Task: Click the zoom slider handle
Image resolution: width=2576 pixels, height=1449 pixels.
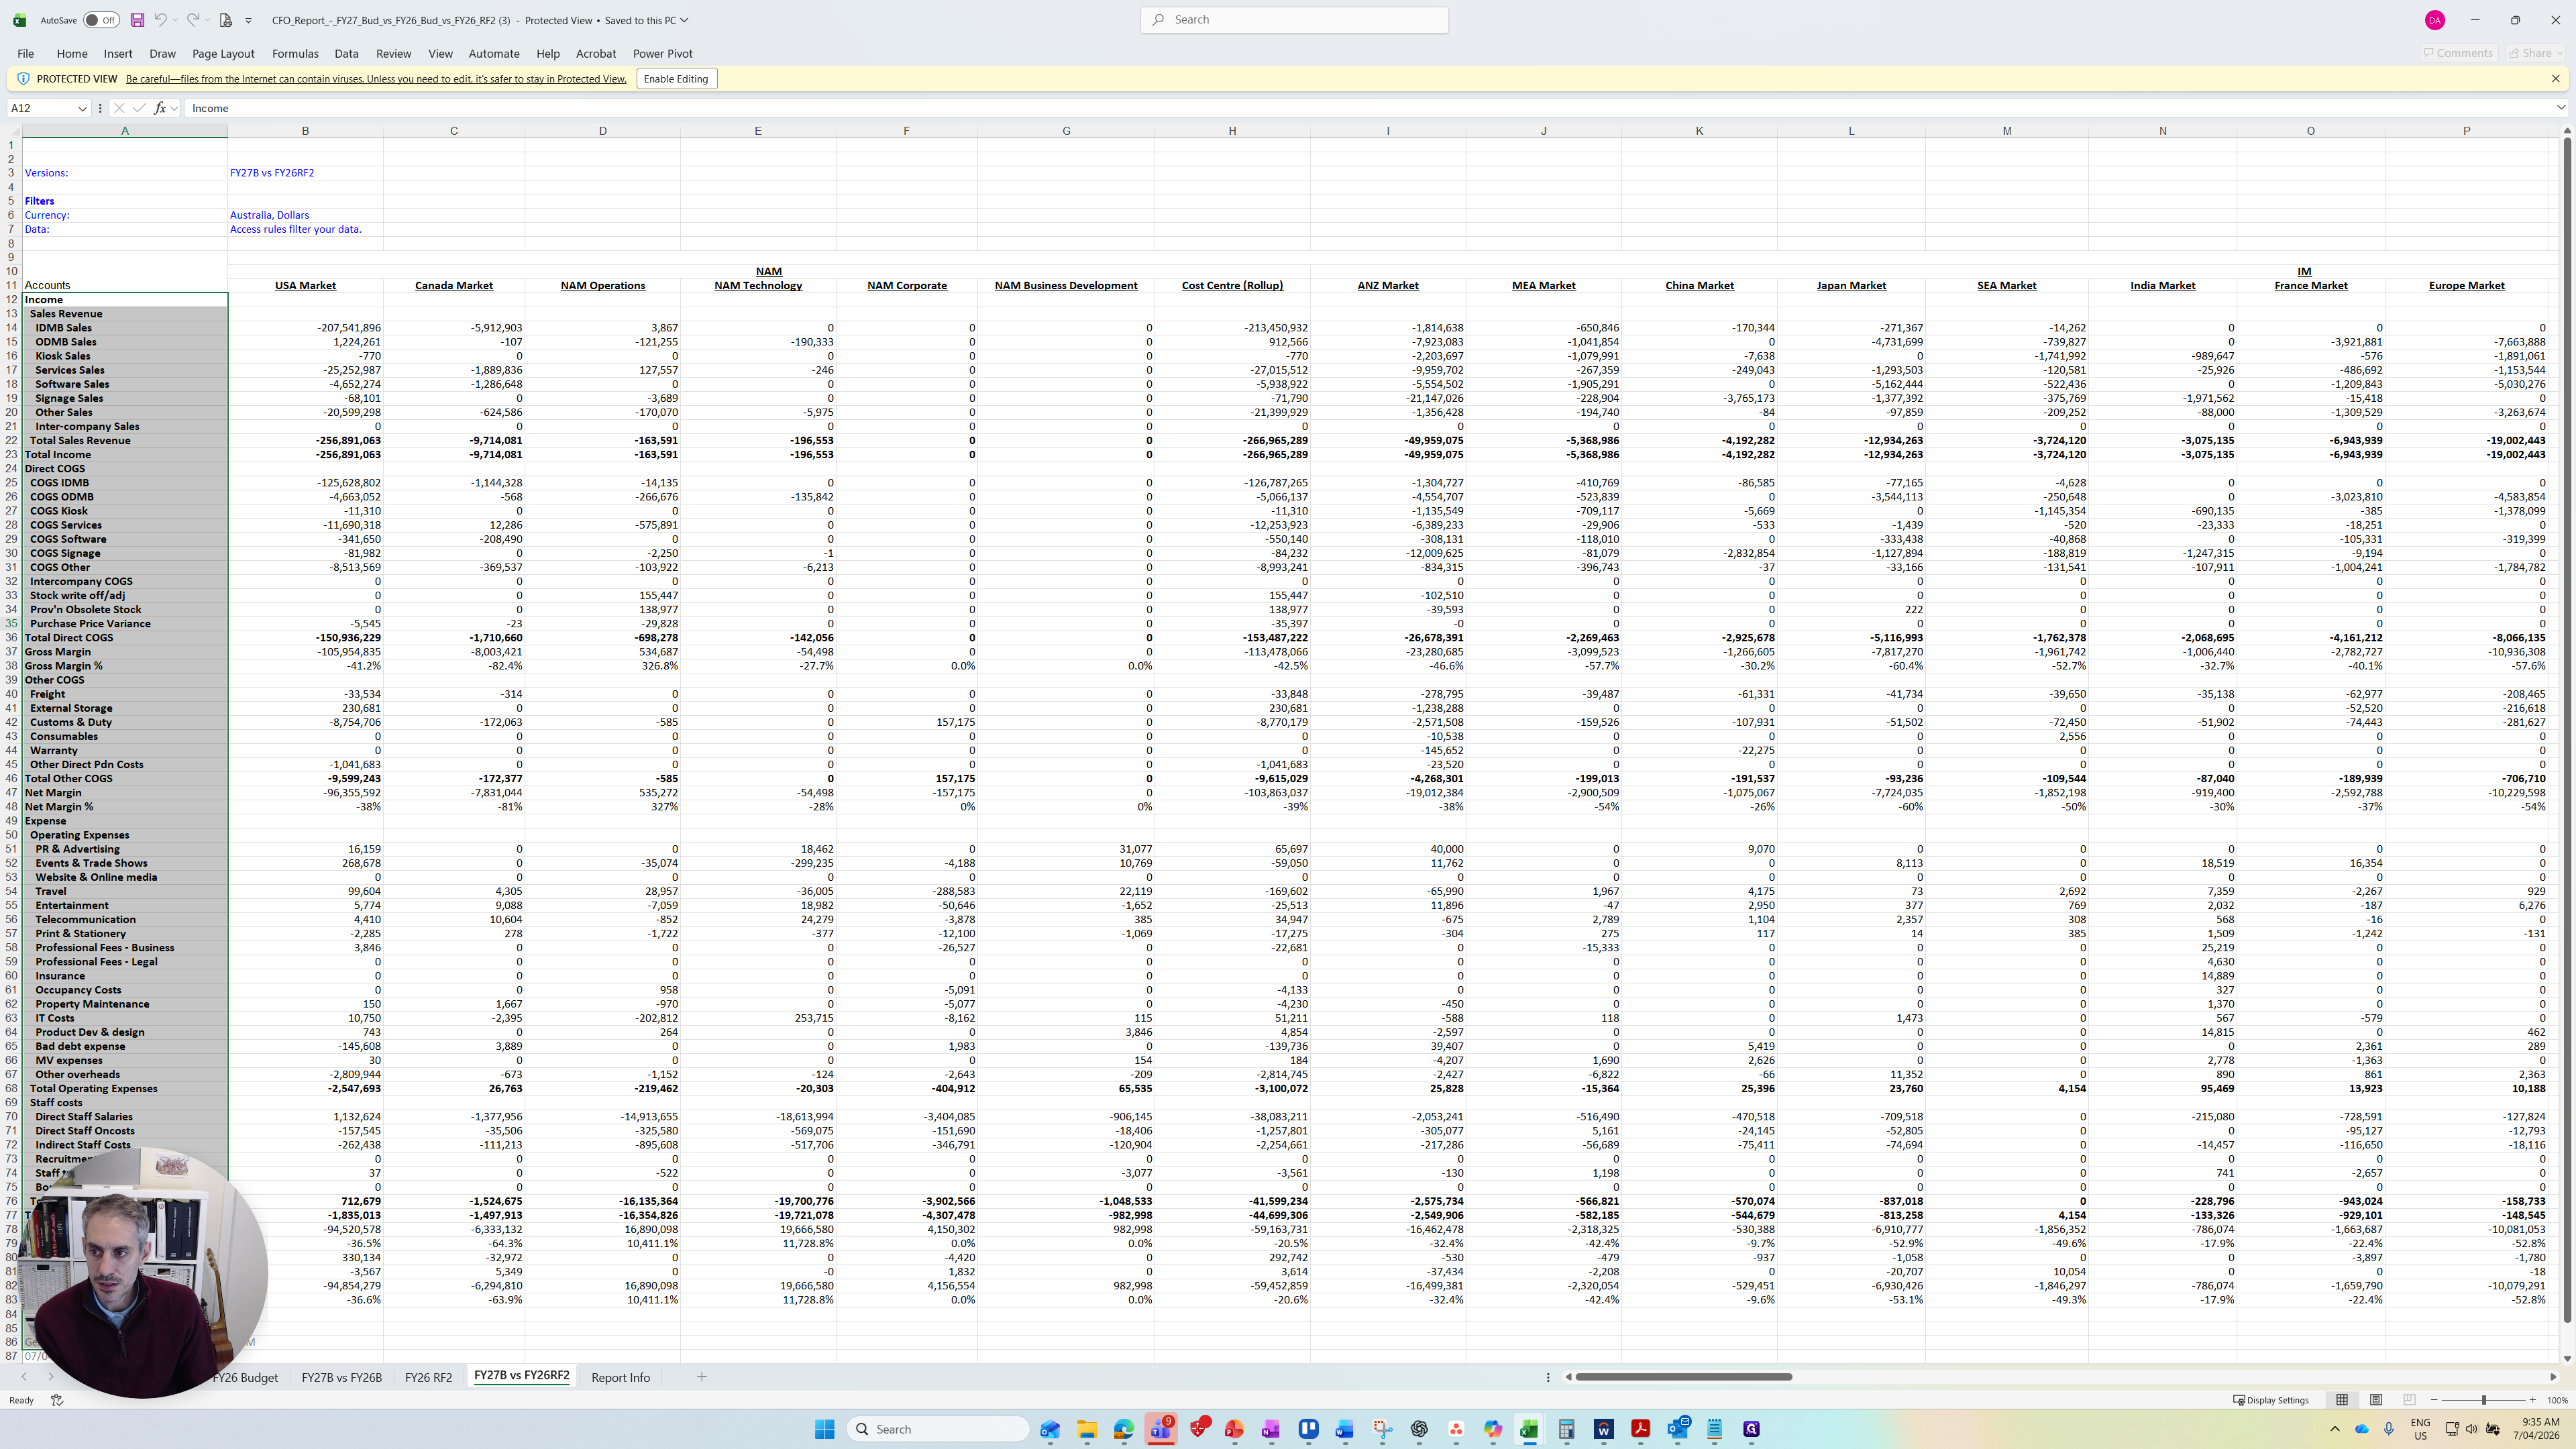Action: (2483, 1400)
